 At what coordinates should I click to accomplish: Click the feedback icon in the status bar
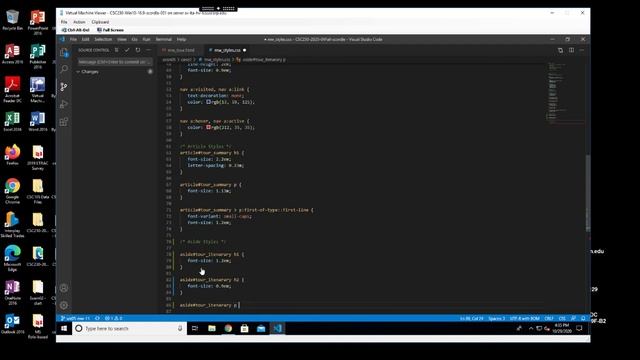[x=573, y=318]
